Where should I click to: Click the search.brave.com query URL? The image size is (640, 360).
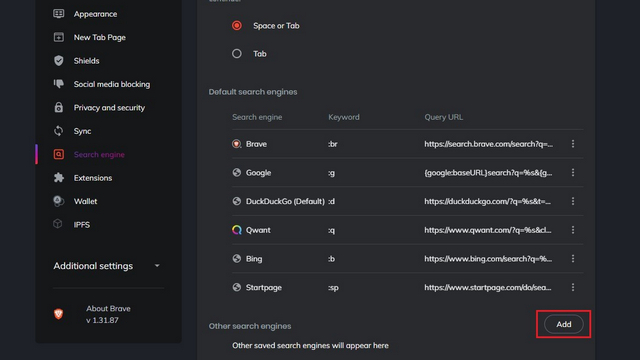tap(489, 144)
